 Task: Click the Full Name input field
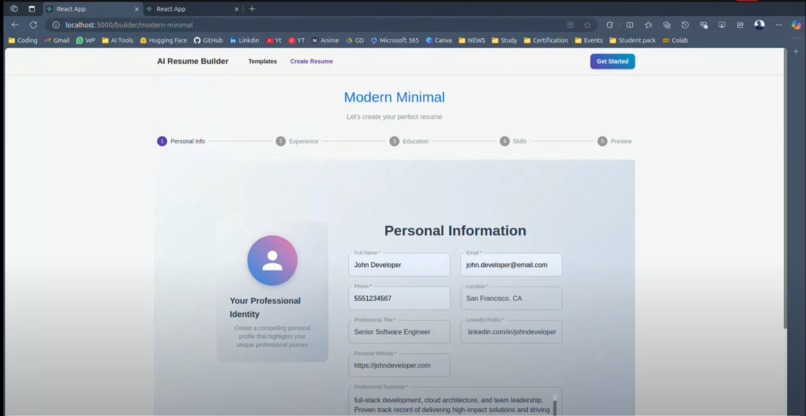(x=399, y=265)
